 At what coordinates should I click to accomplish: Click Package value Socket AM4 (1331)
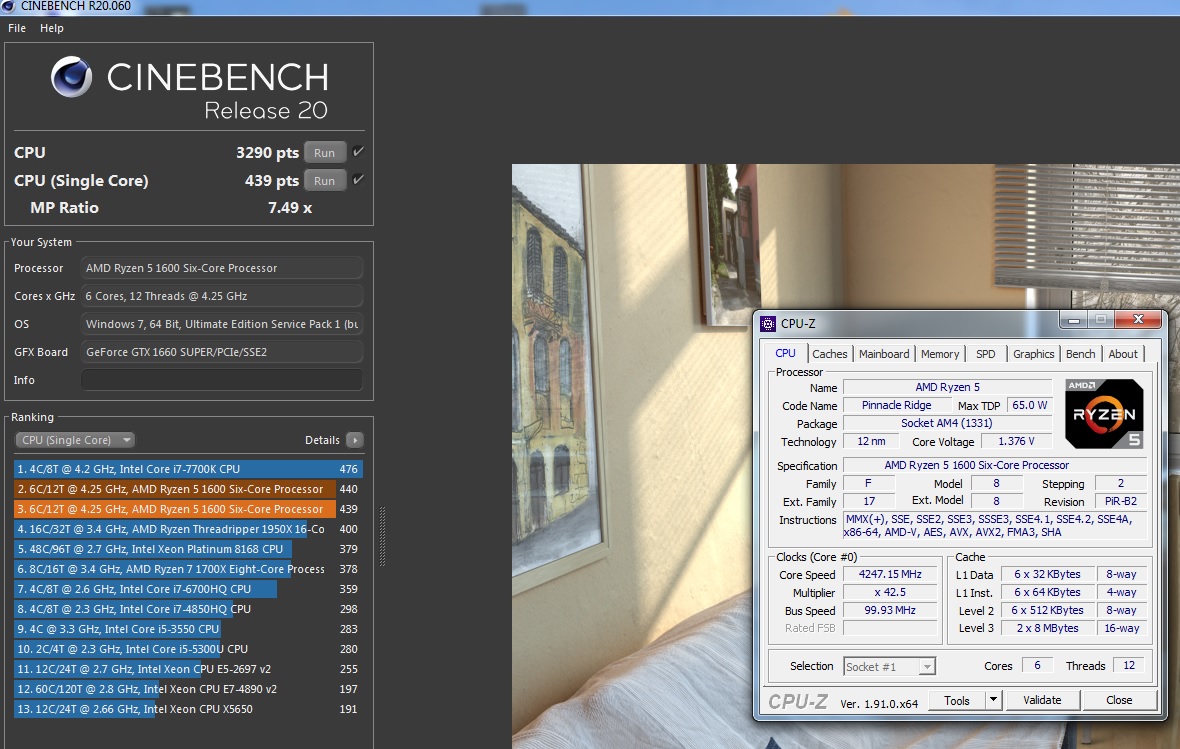(947, 423)
